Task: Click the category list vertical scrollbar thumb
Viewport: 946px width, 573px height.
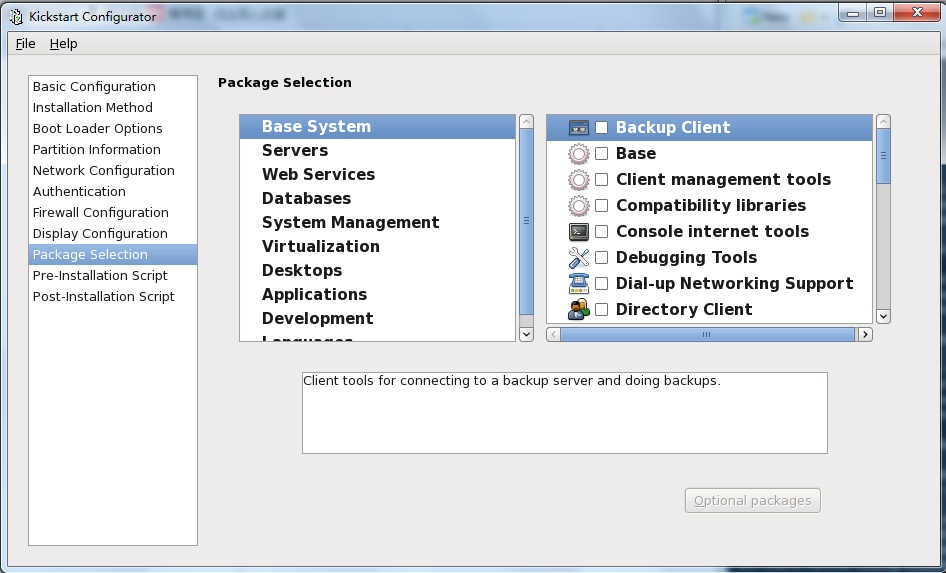Action: [526, 221]
